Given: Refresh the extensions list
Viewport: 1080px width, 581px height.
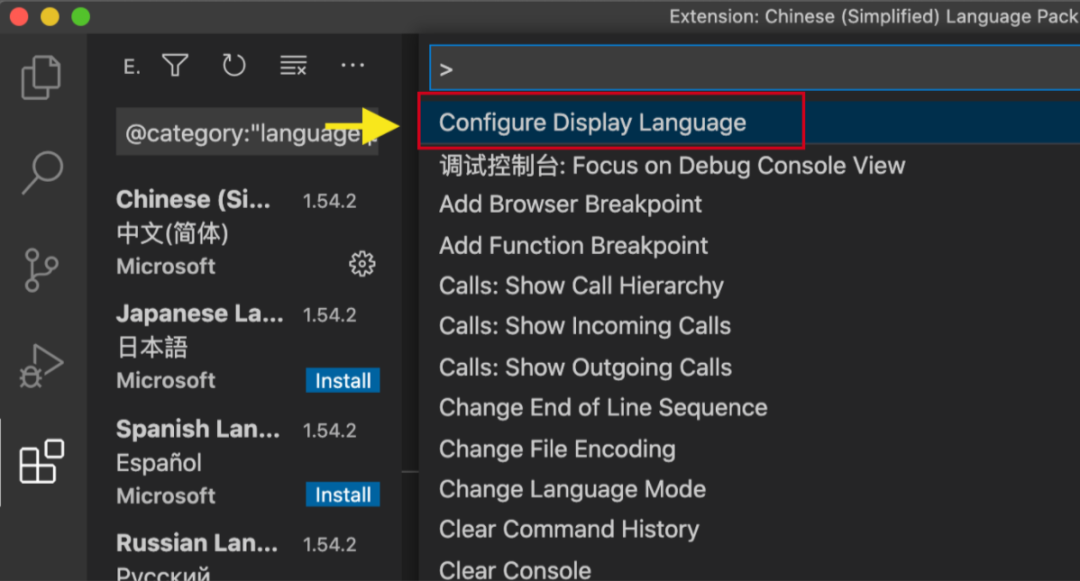Looking at the screenshot, I should (x=234, y=65).
